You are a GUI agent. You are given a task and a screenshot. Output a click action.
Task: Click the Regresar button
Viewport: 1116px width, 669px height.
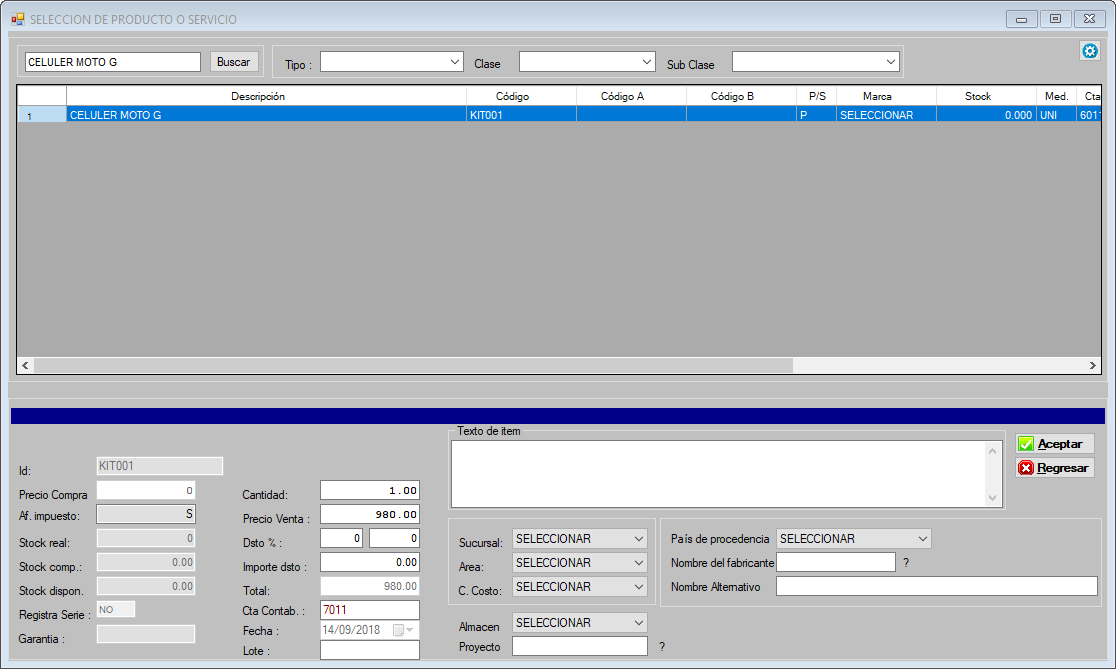pos(1055,468)
